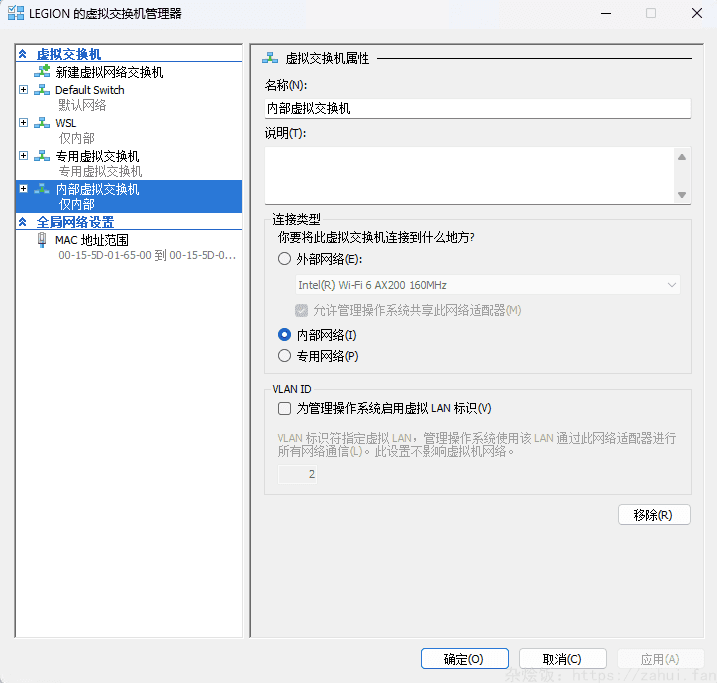Select the 专用网络 radio button
Screen dimensions: 717x683
(x=285, y=356)
